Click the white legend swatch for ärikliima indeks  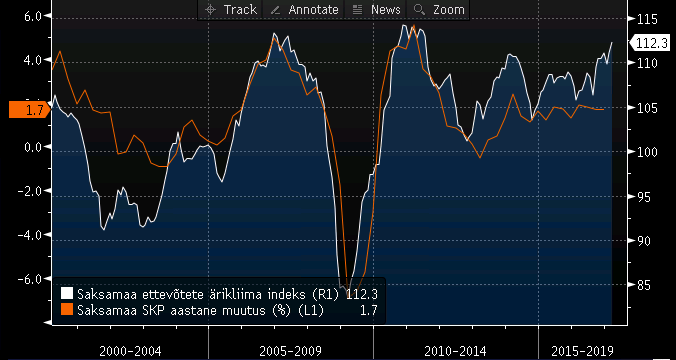click(67, 294)
